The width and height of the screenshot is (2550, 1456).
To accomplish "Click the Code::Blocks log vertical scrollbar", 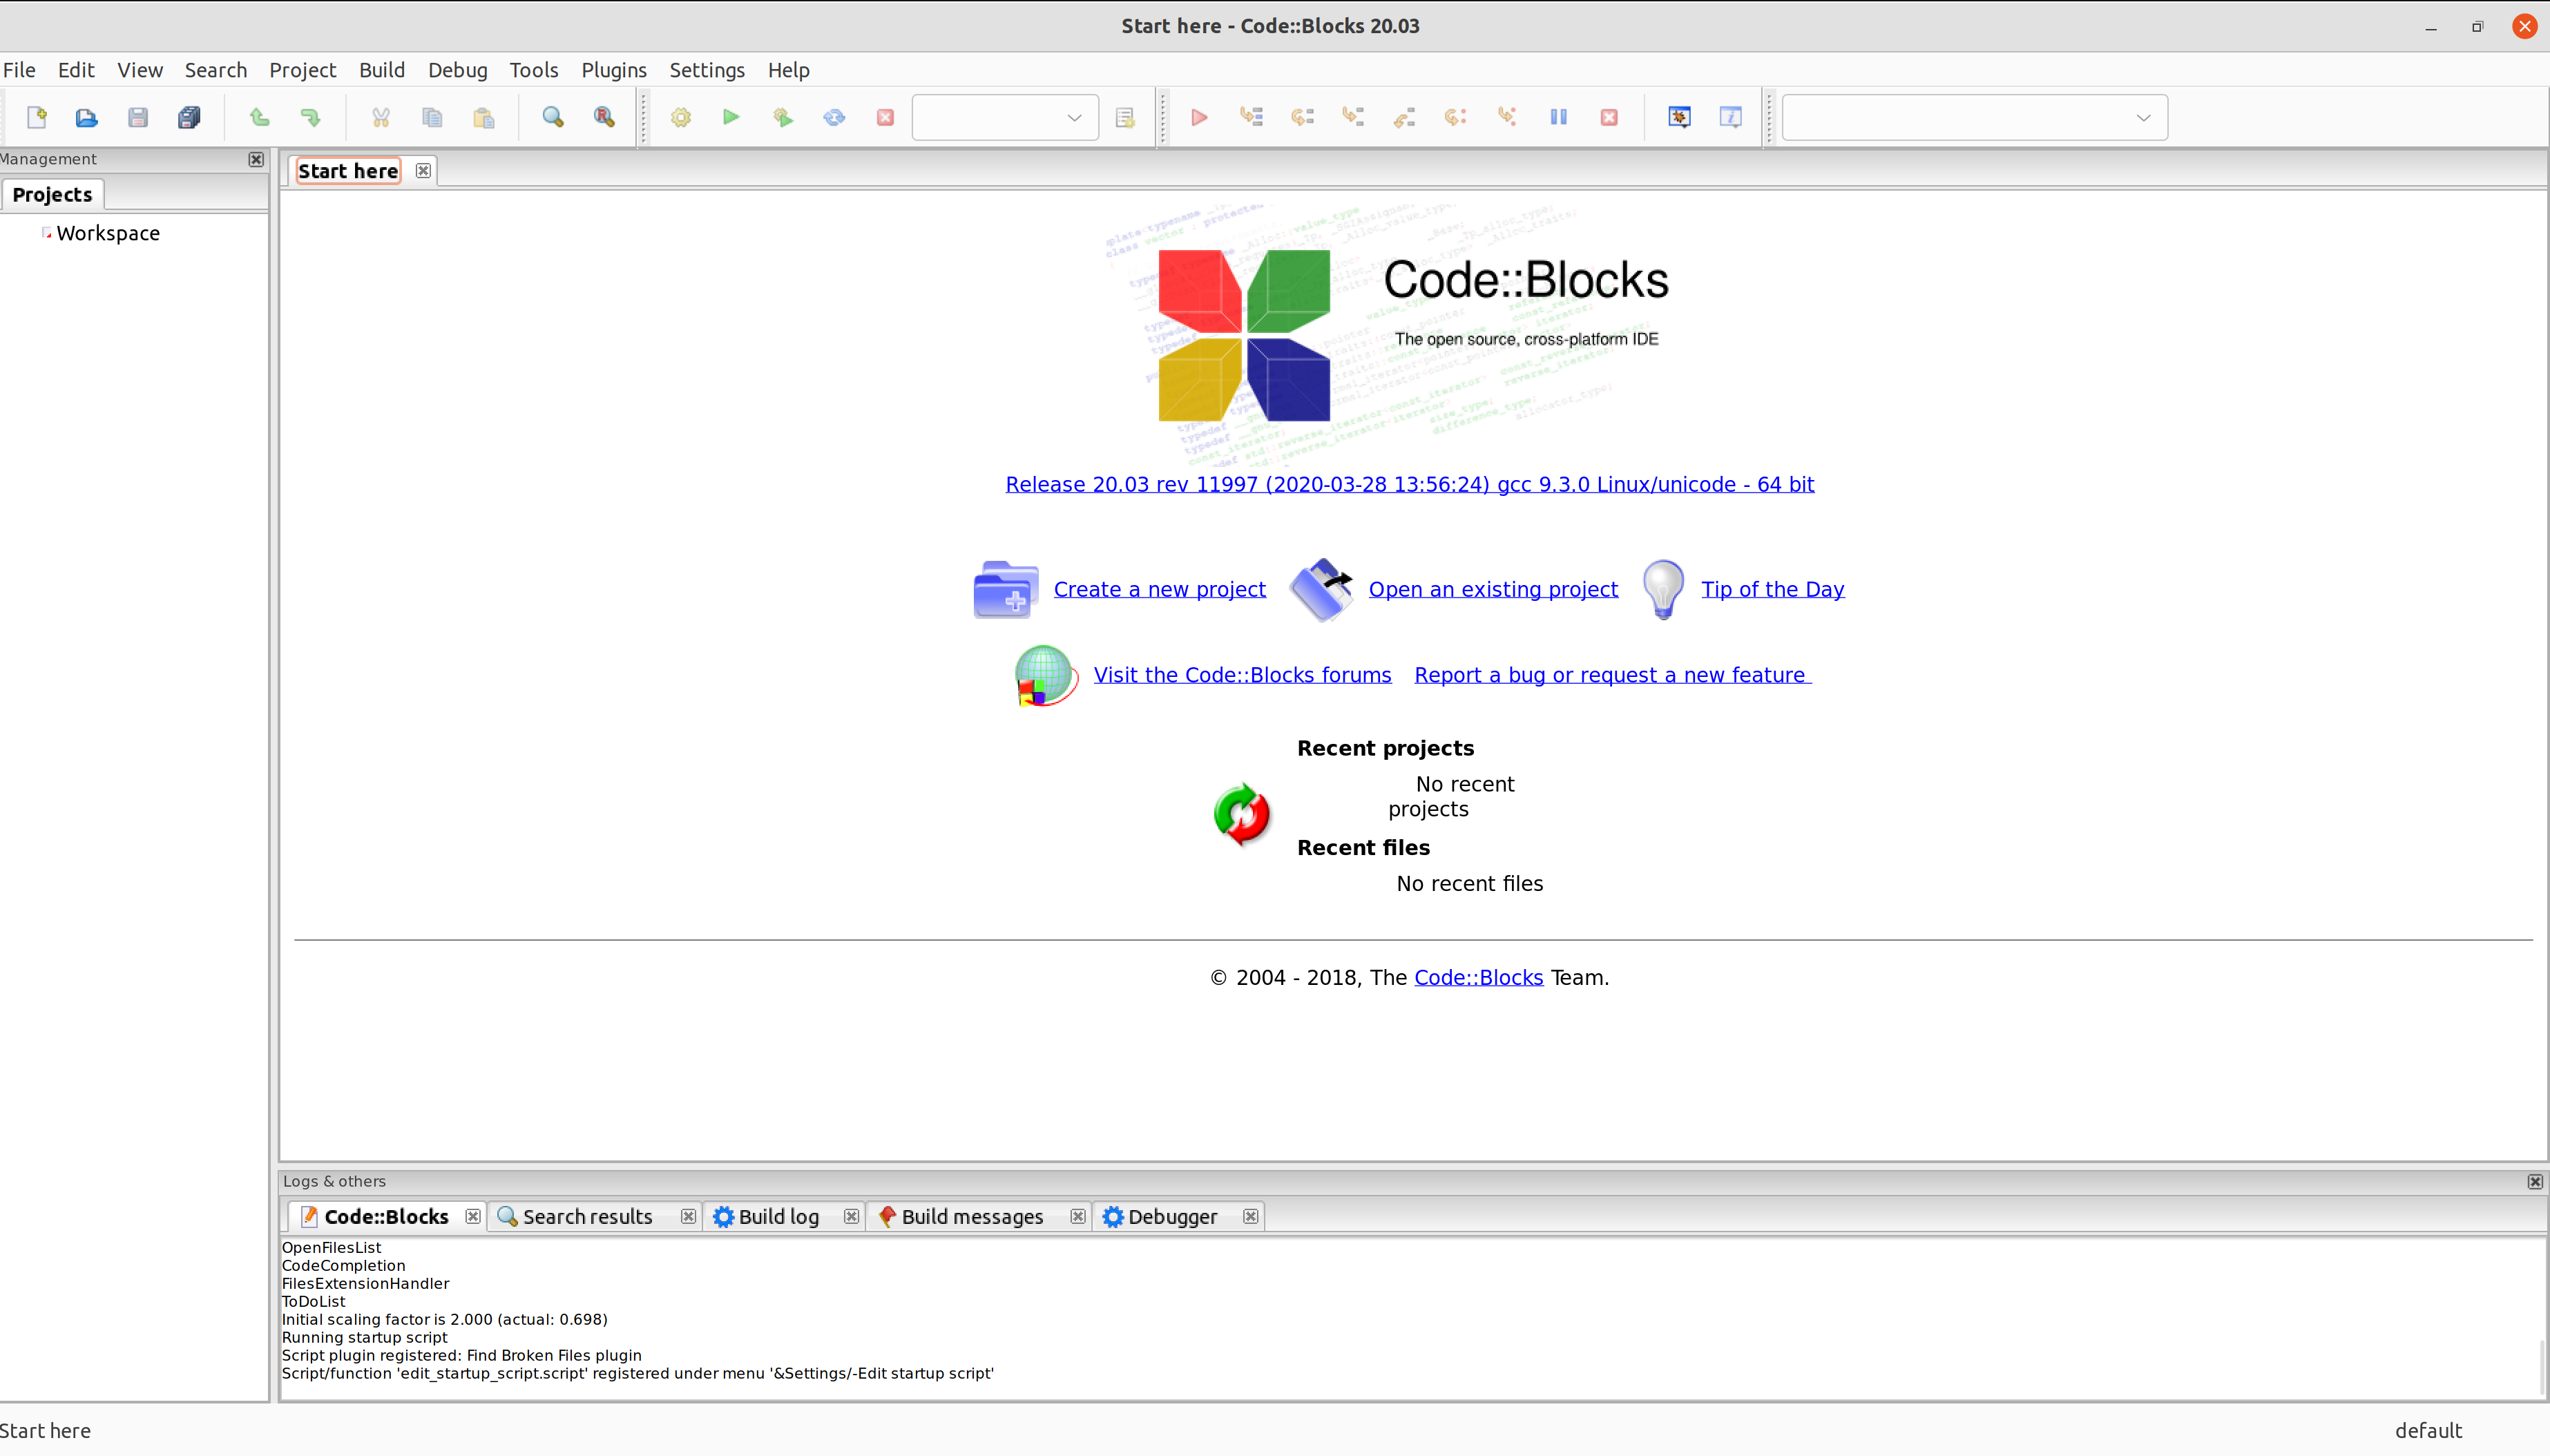I will 2541,1366.
